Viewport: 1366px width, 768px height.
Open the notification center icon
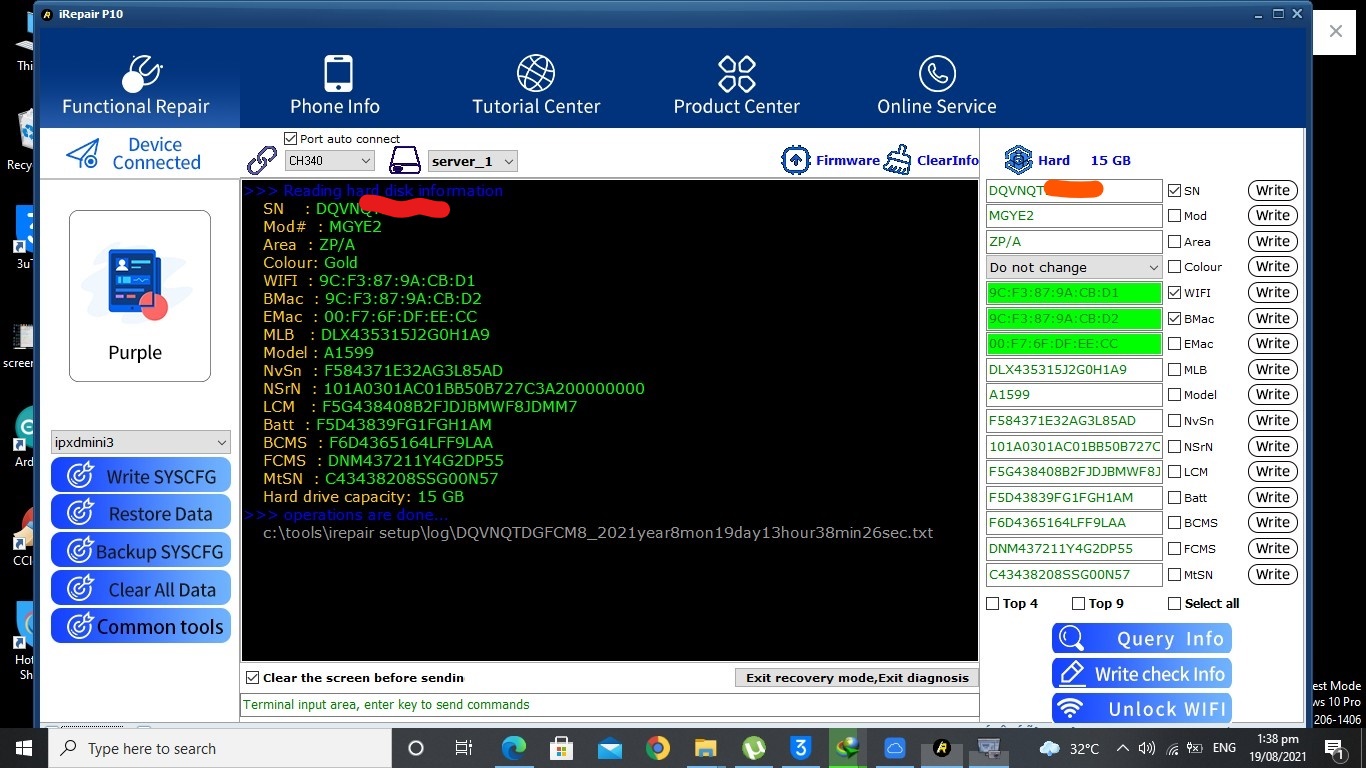click(x=1334, y=748)
